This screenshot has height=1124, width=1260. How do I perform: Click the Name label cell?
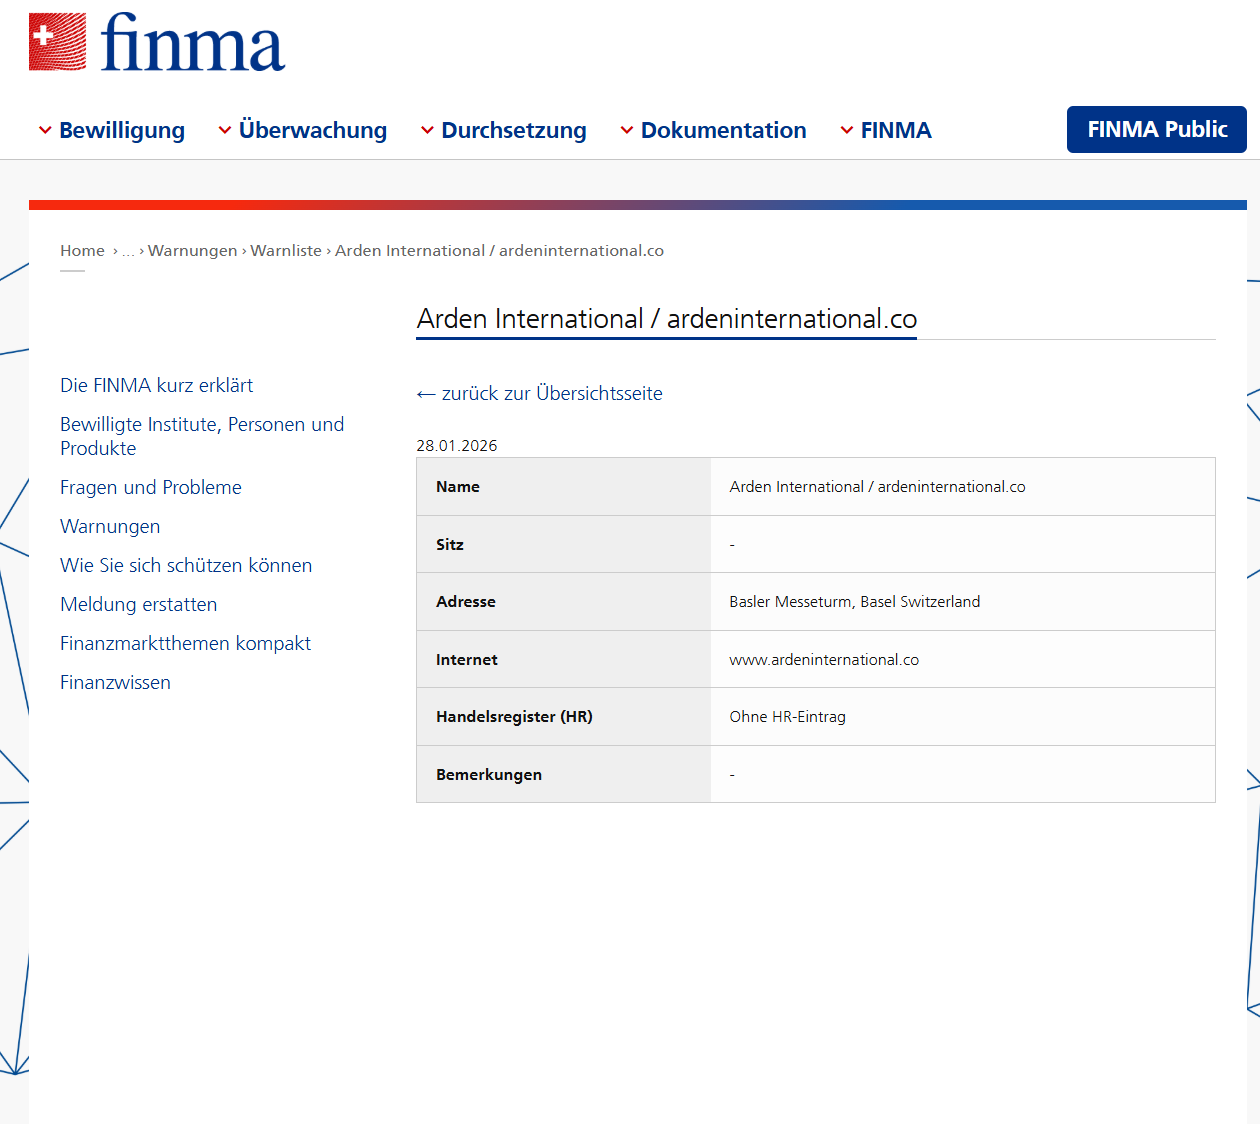(x=564, y=487)
